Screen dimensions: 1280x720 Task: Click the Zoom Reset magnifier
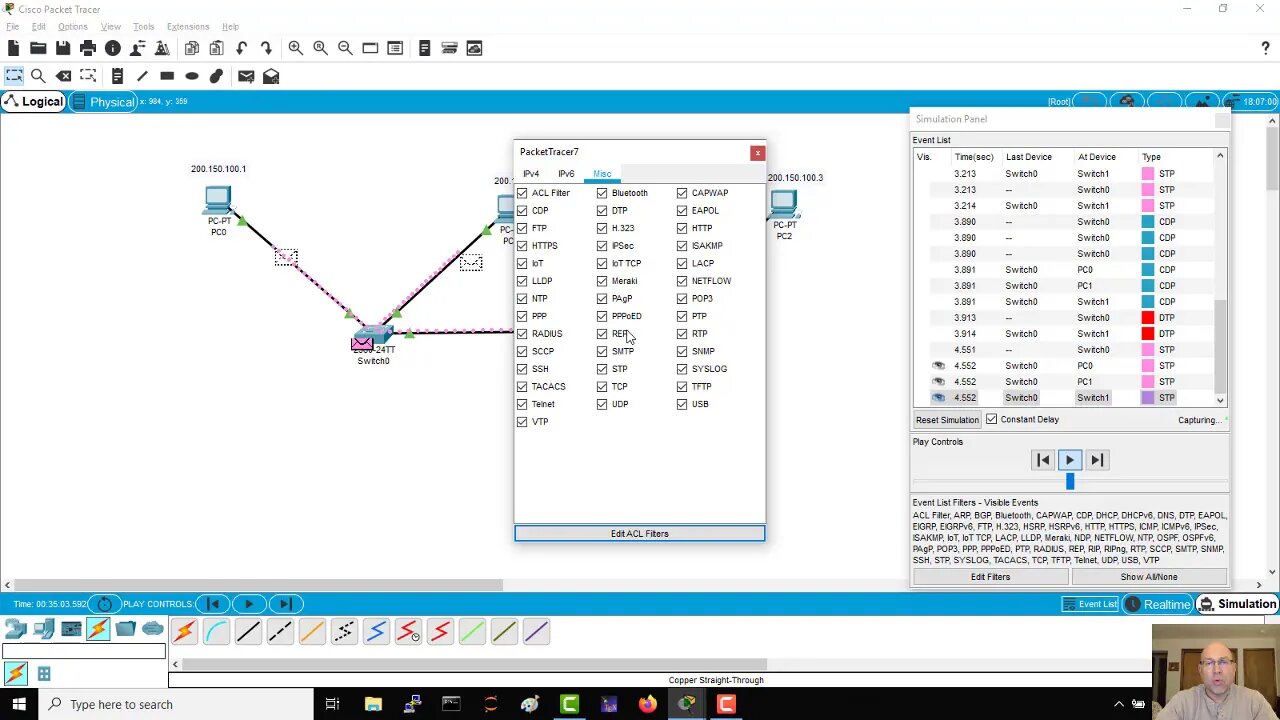[320, 48]
